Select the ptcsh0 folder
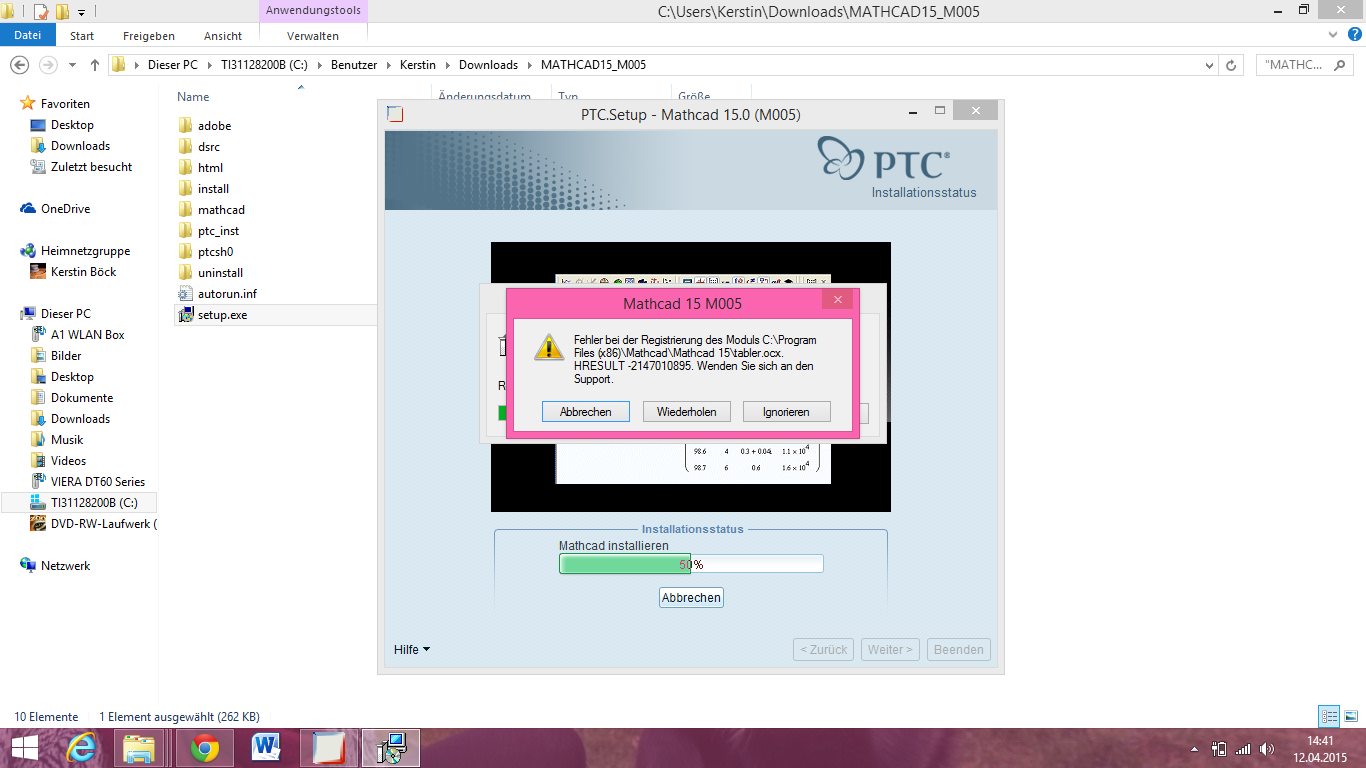Viewport: 1366px width, 768px height. (x=215, y=252)
